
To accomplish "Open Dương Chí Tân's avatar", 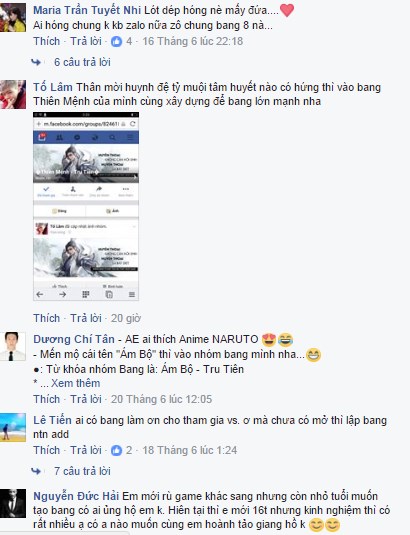I will (x=13, y=346).
